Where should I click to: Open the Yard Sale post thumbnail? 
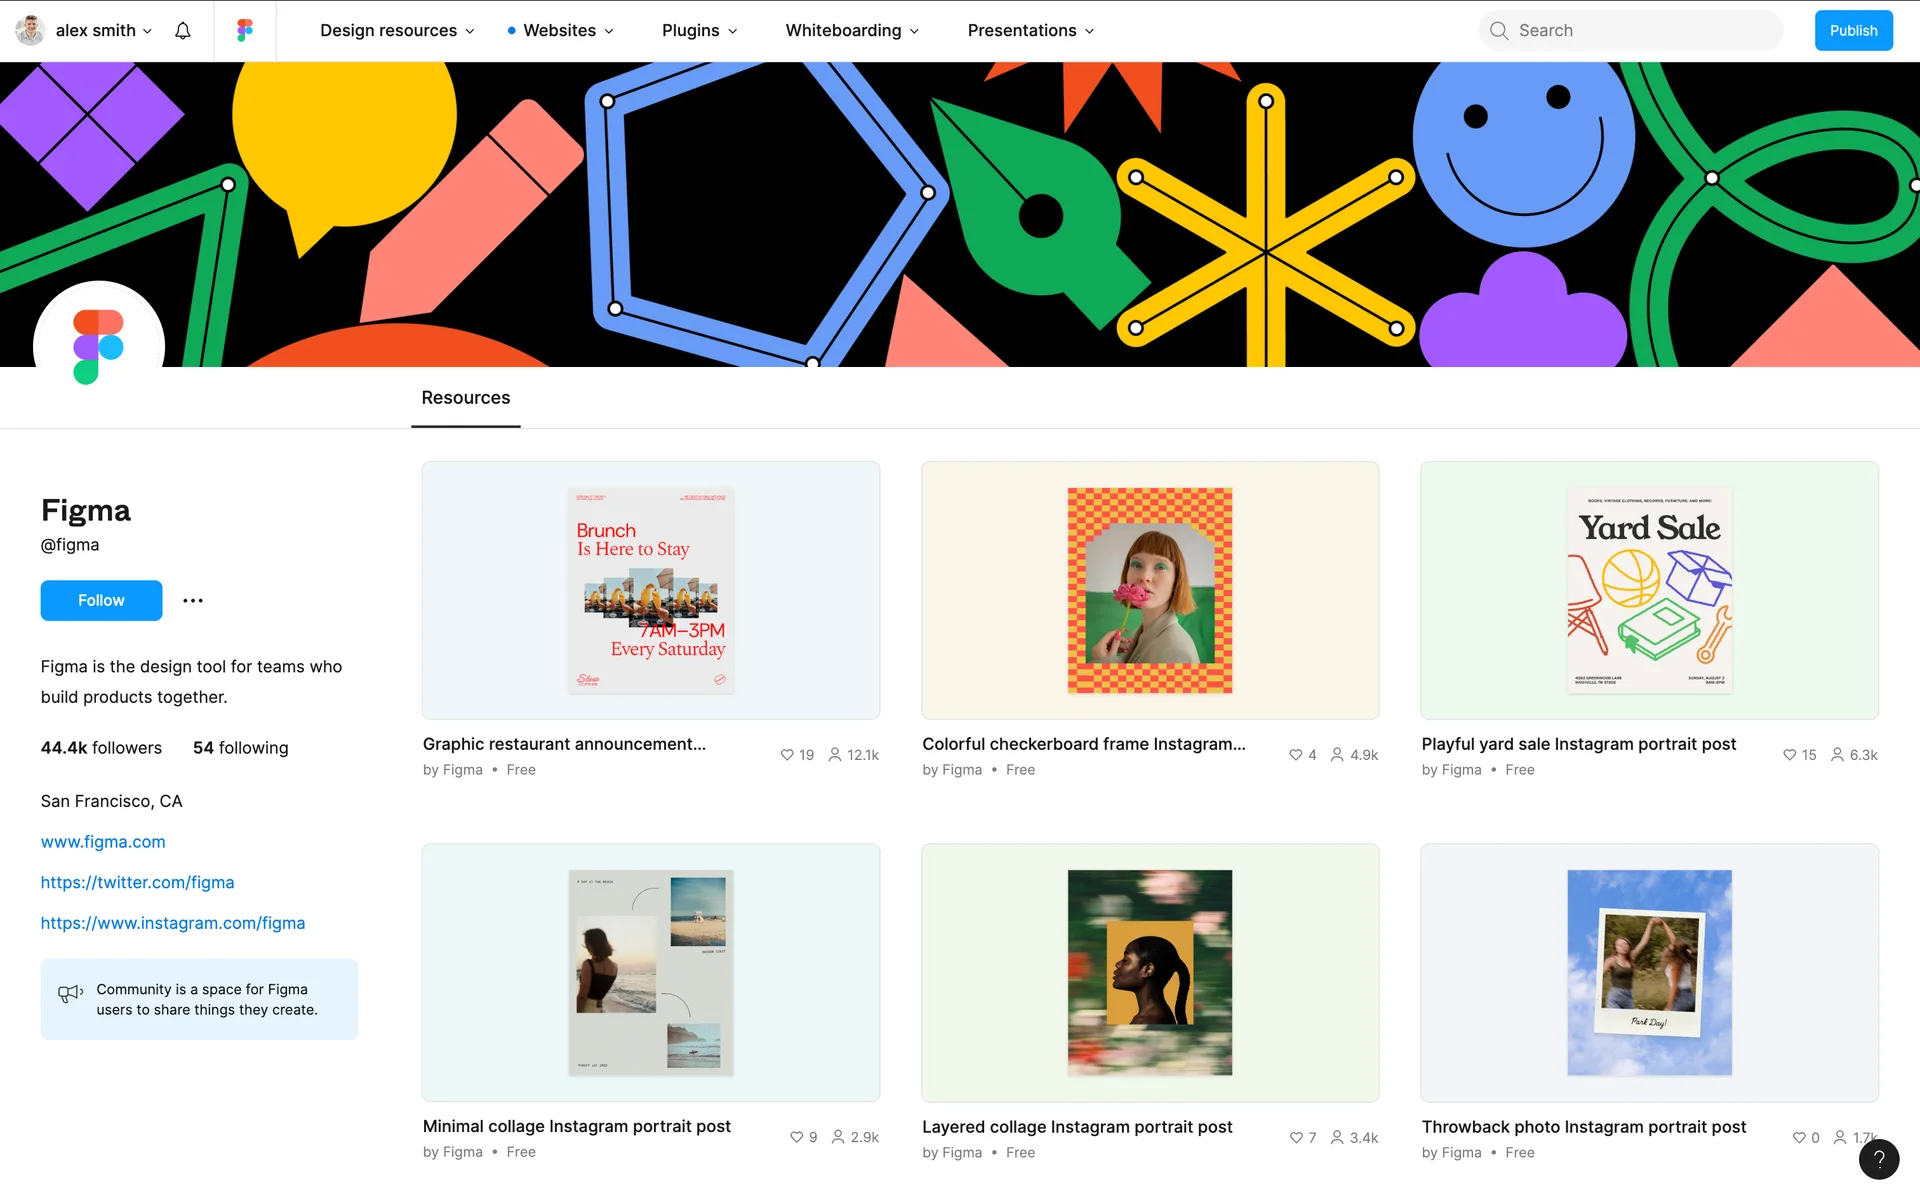pos(1648,590)
